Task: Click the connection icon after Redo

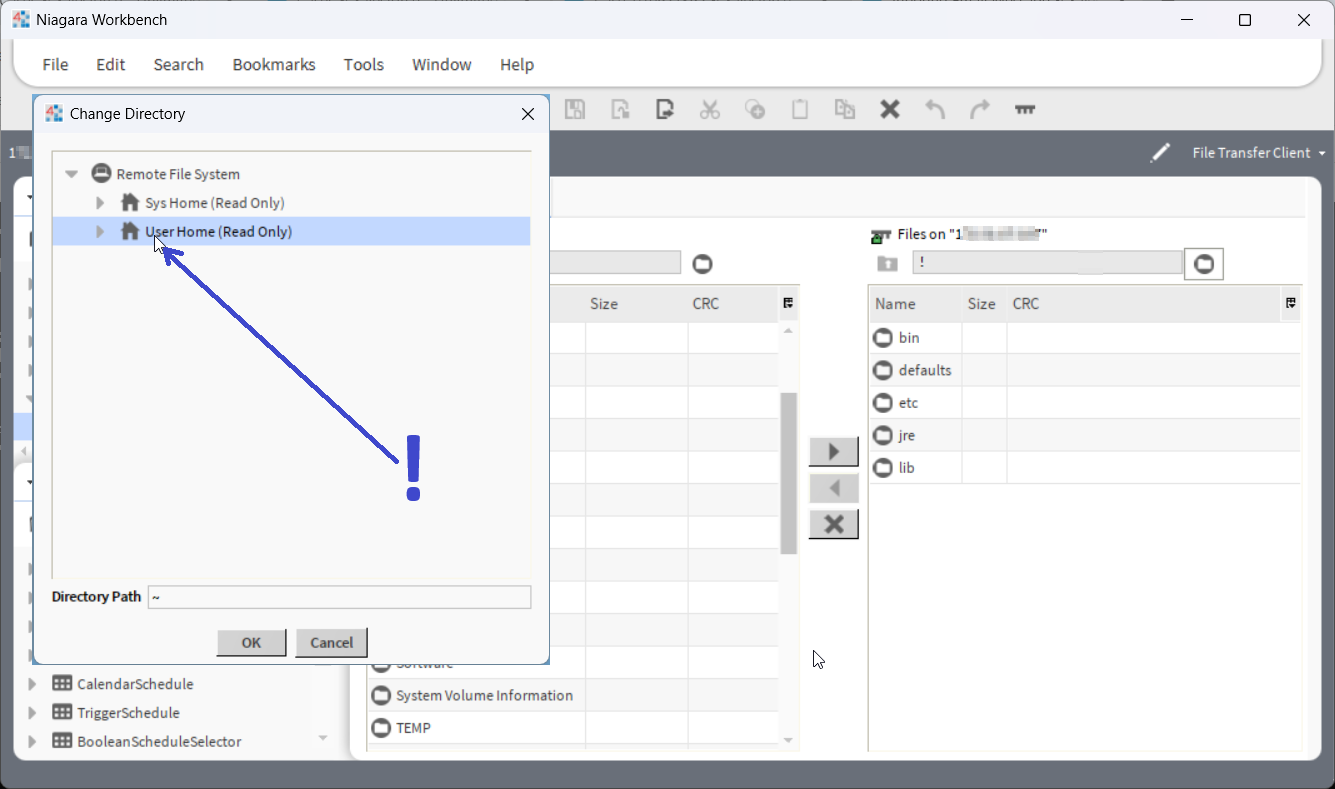Action: pyautogui.click(x=1025, y=109)
